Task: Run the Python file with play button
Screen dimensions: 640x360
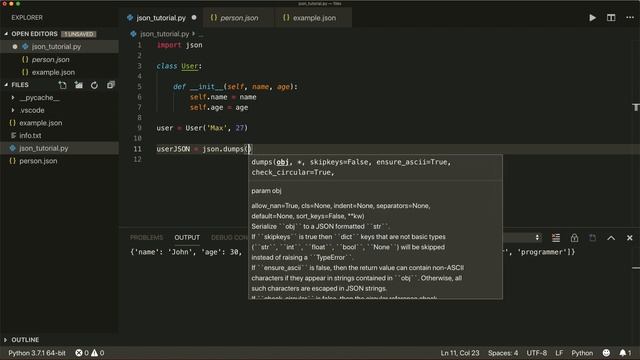Action: click(x=592, y=18)
